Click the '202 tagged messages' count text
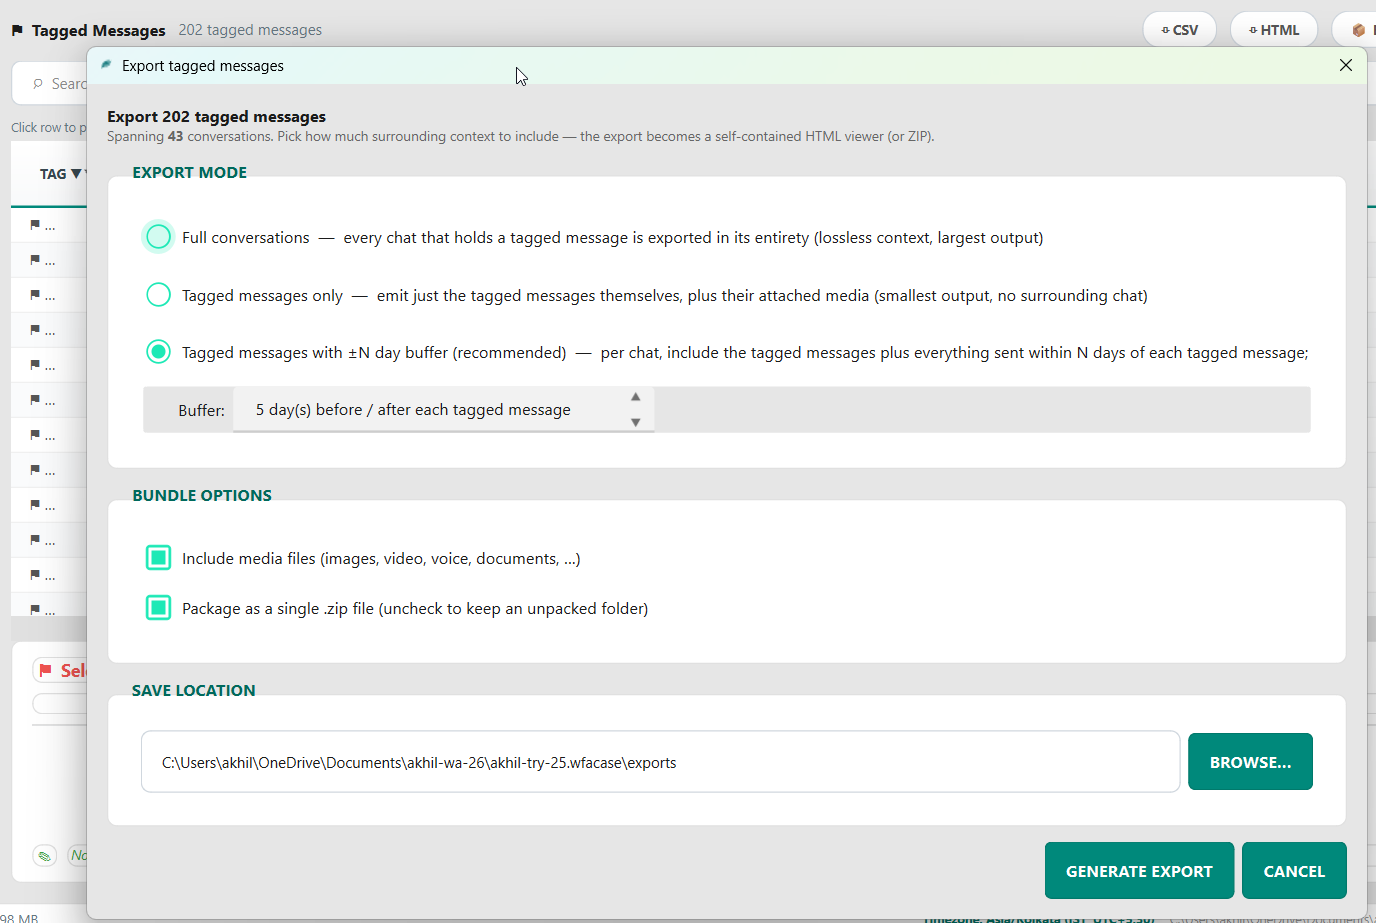 (x=250, y=30)
